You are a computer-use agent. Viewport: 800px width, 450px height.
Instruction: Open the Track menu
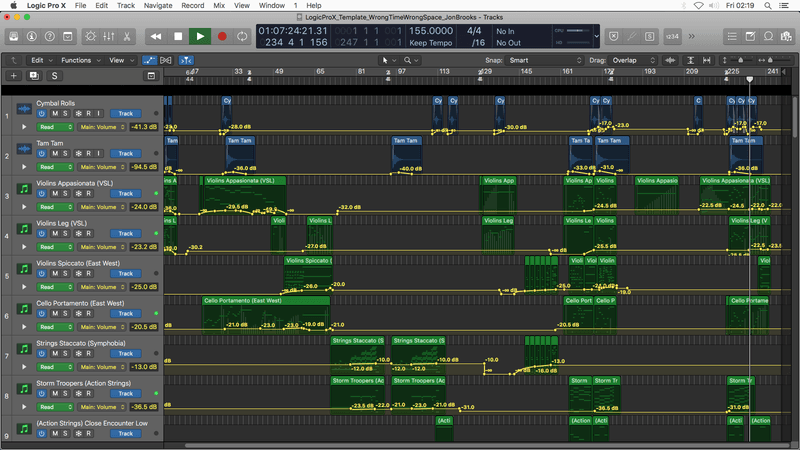click(126, 5)
